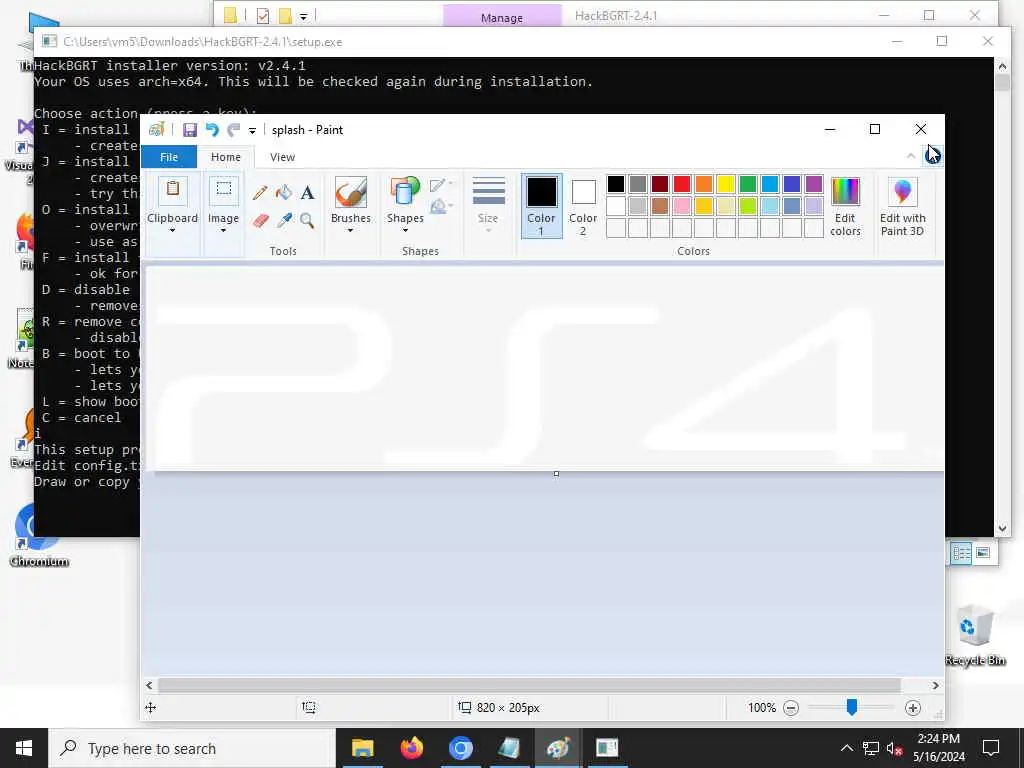
Task: Click the Paint Help icon
Action: (933, 155)
